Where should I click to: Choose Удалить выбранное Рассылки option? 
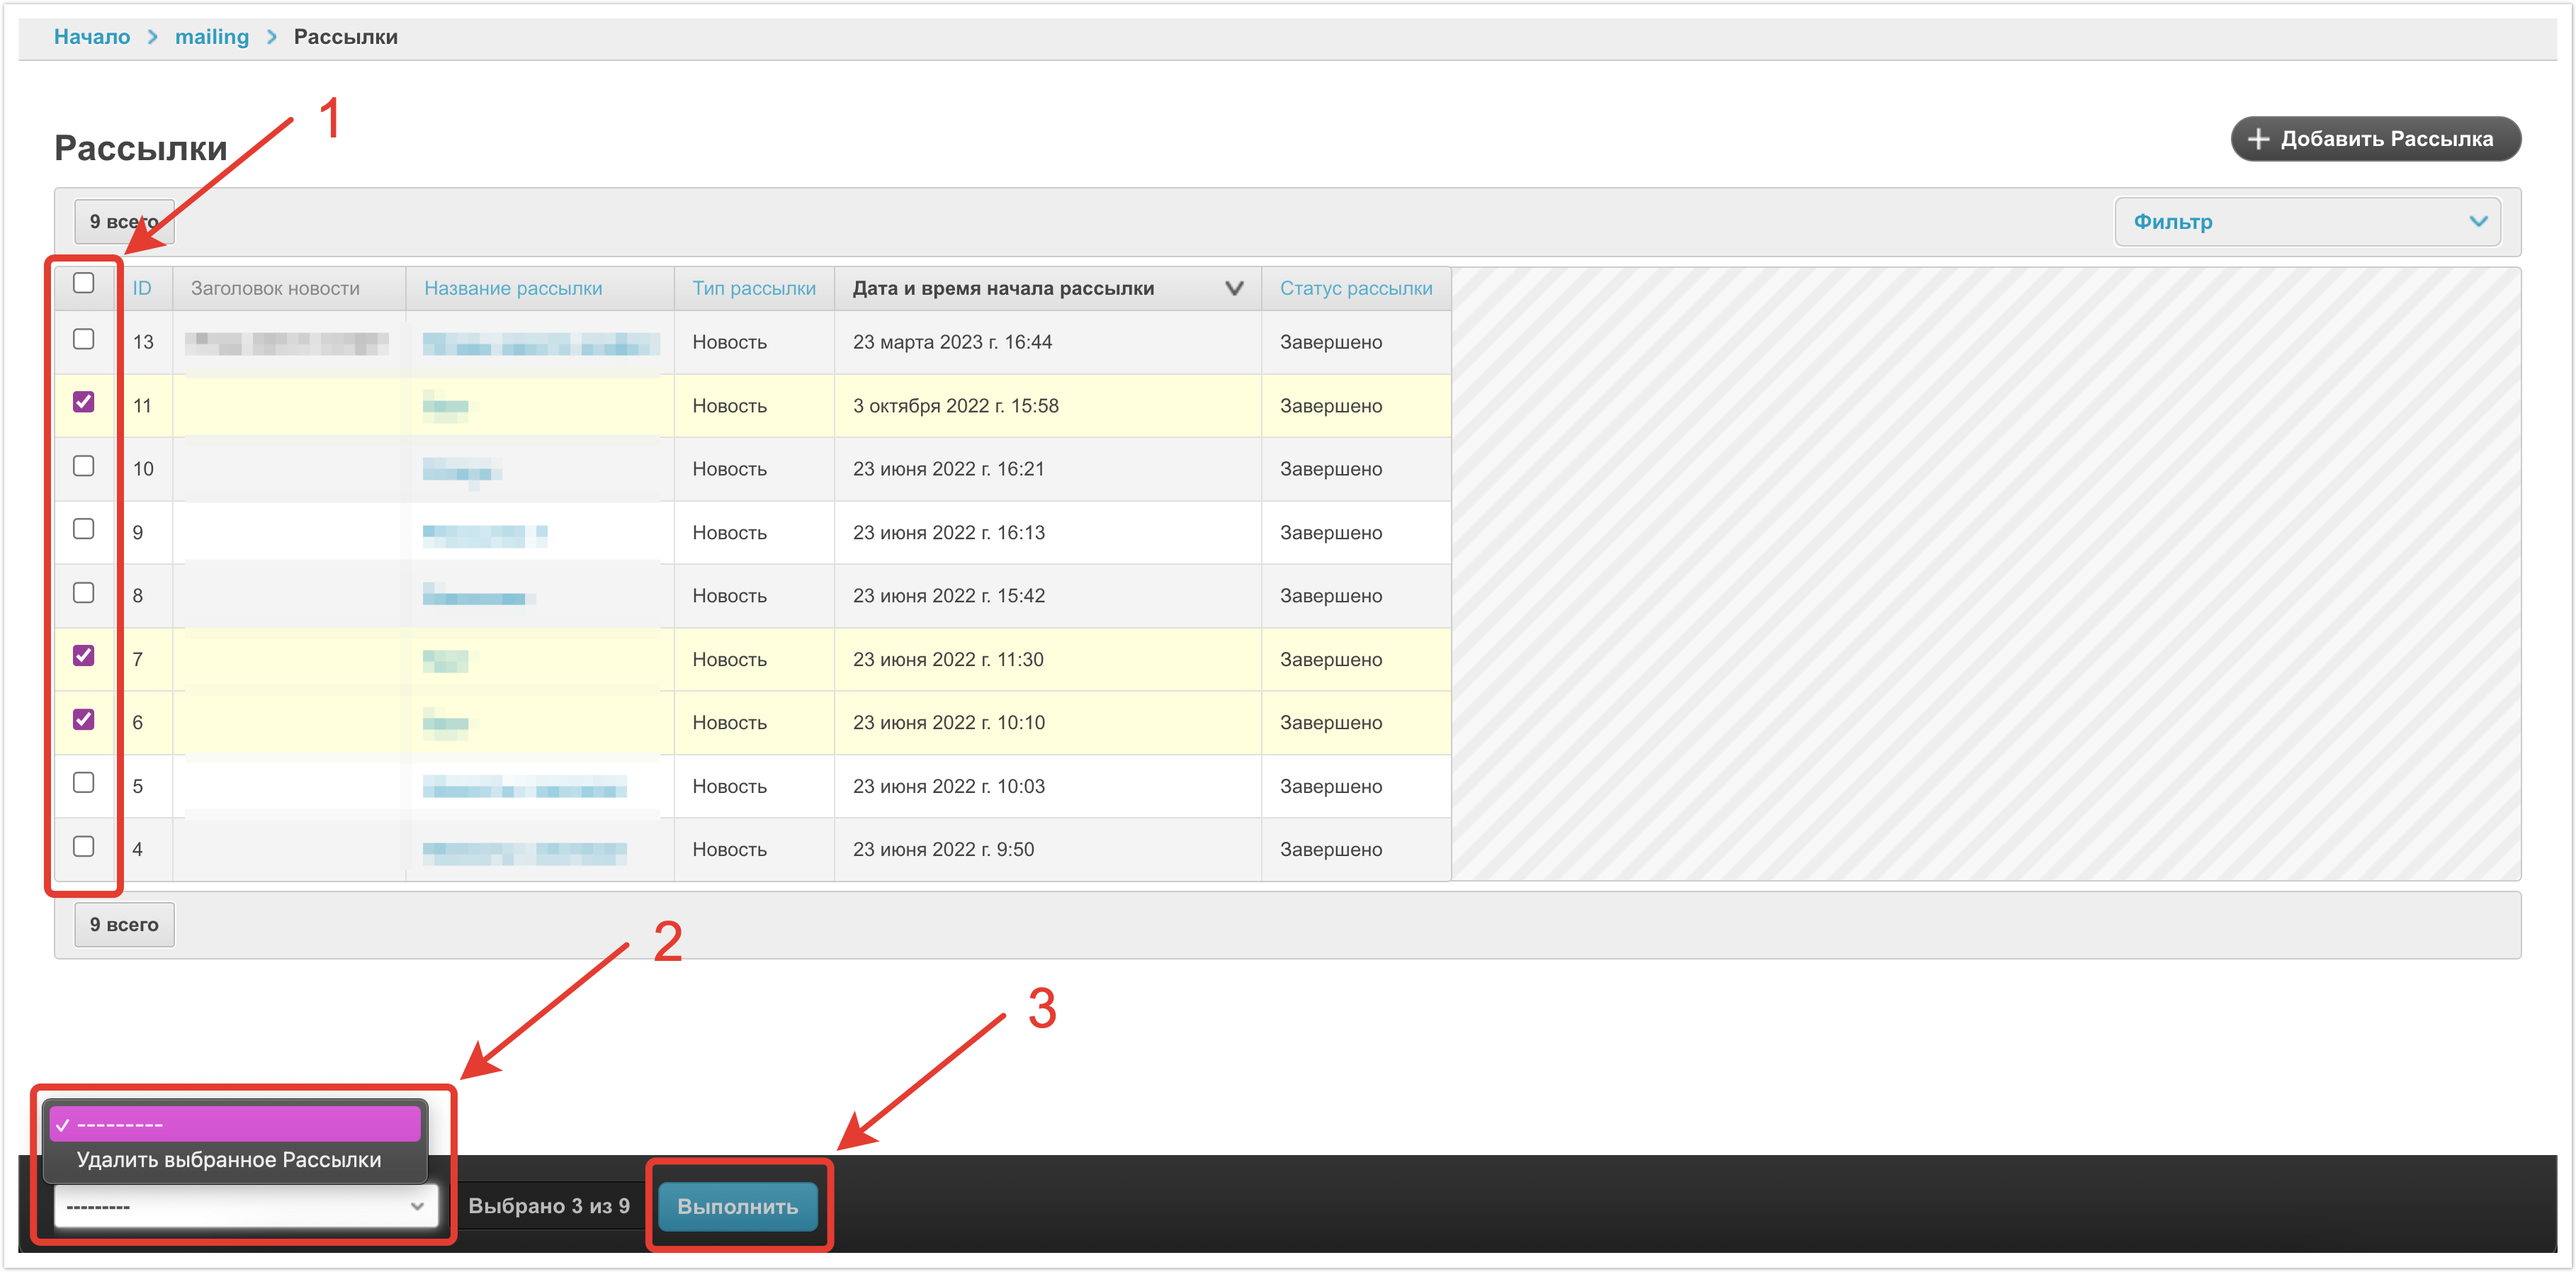point(229,1160)
